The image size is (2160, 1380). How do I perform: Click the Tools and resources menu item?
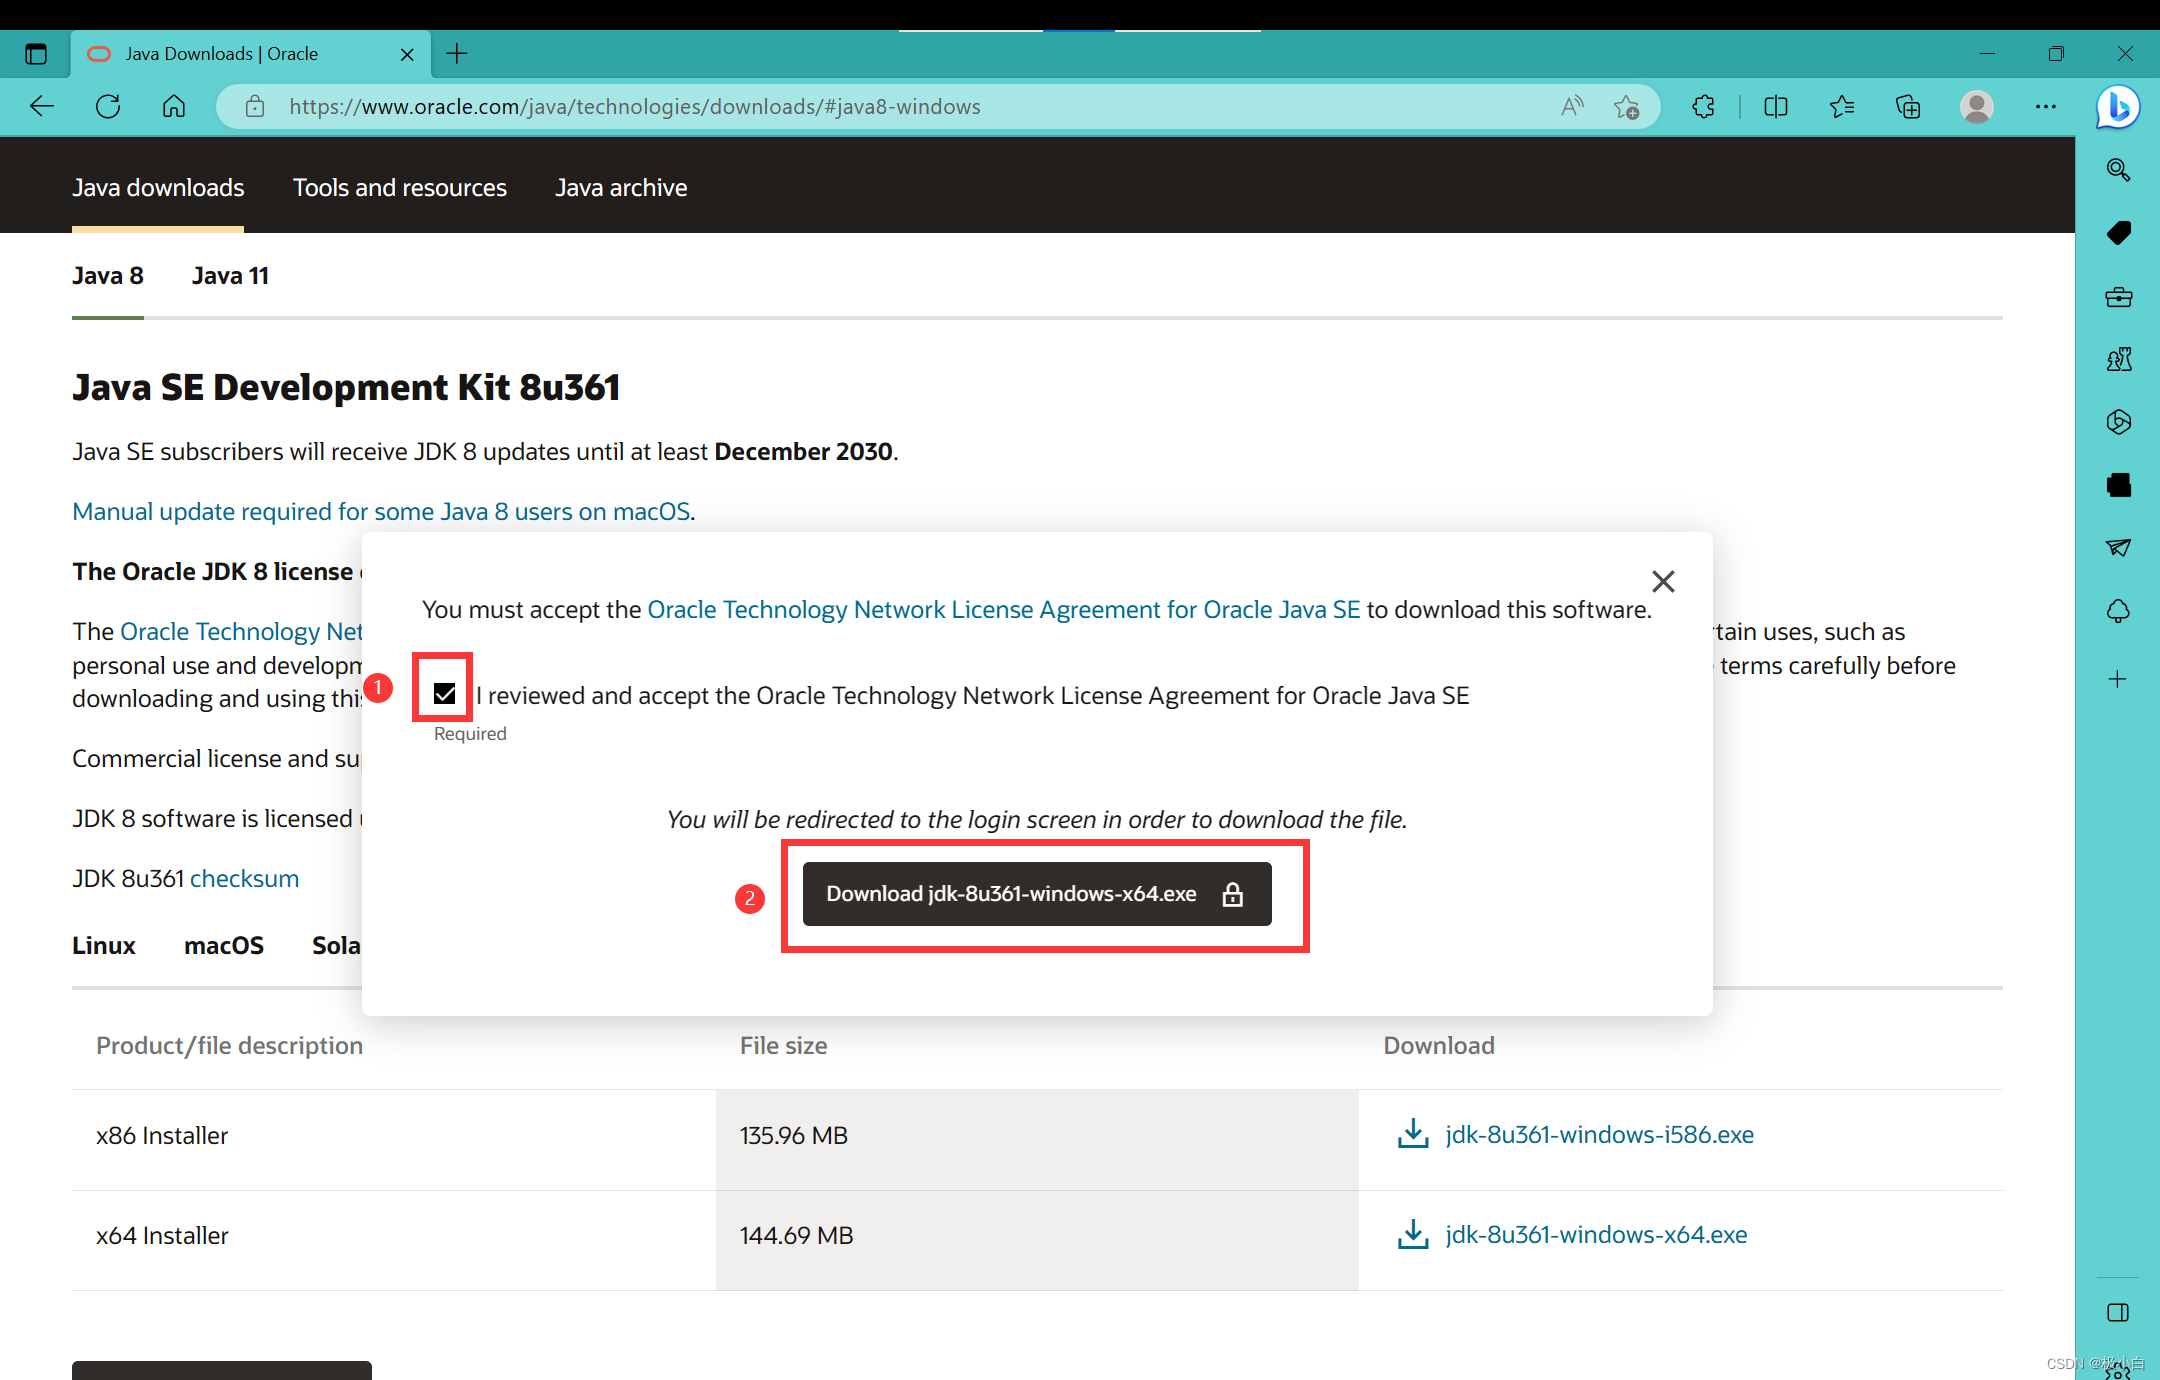[398, 186]
